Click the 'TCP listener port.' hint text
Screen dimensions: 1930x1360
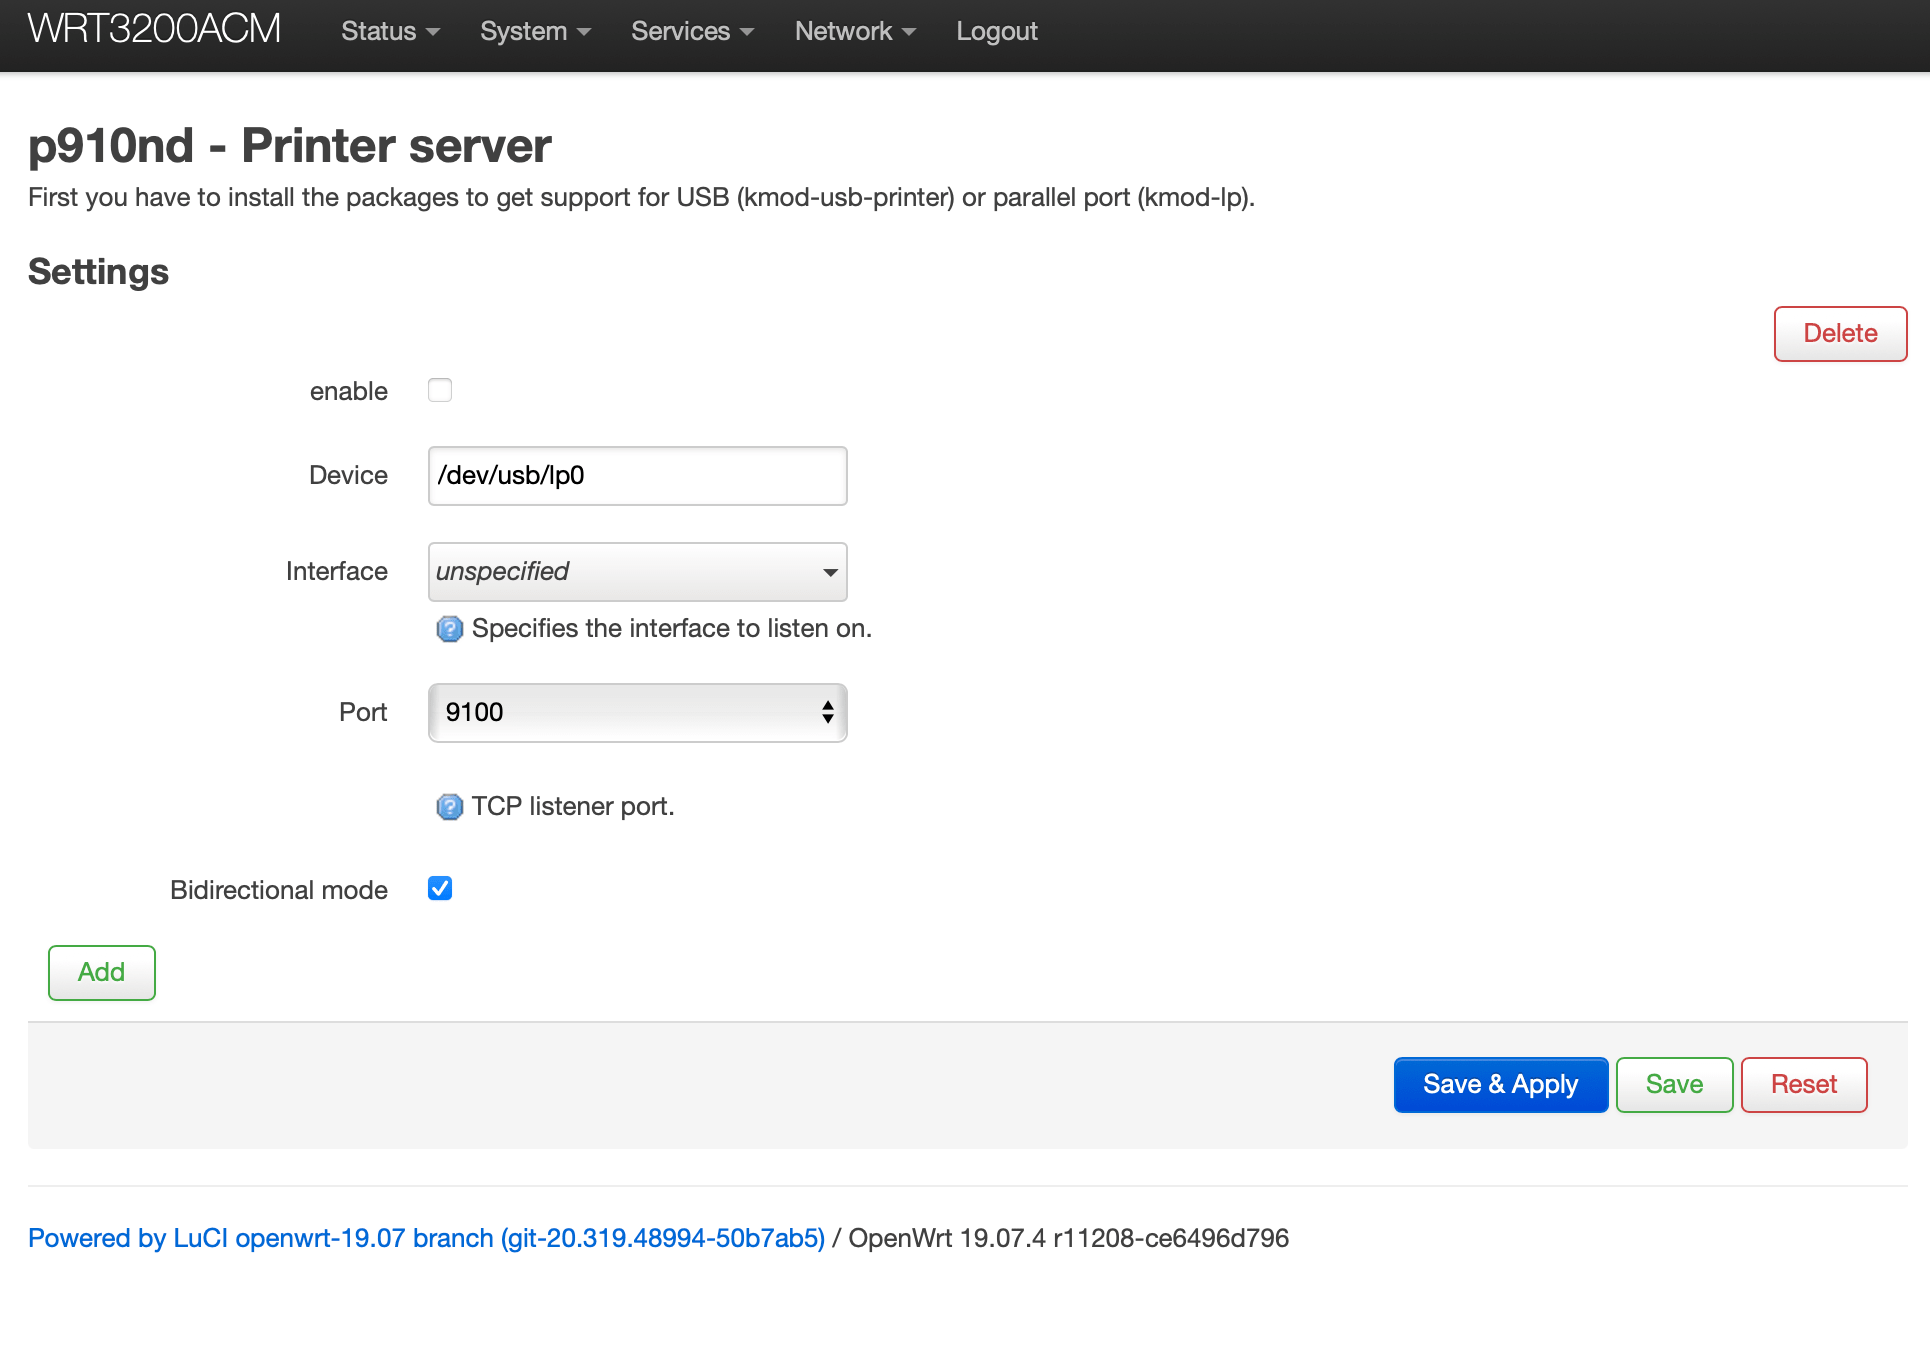pos(573,807)
